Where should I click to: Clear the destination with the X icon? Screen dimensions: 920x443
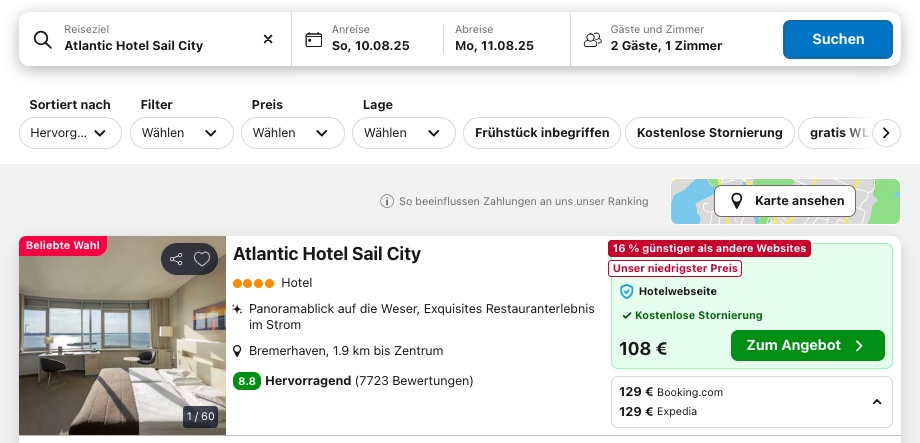pyautogui.click(x=268, y=39)
